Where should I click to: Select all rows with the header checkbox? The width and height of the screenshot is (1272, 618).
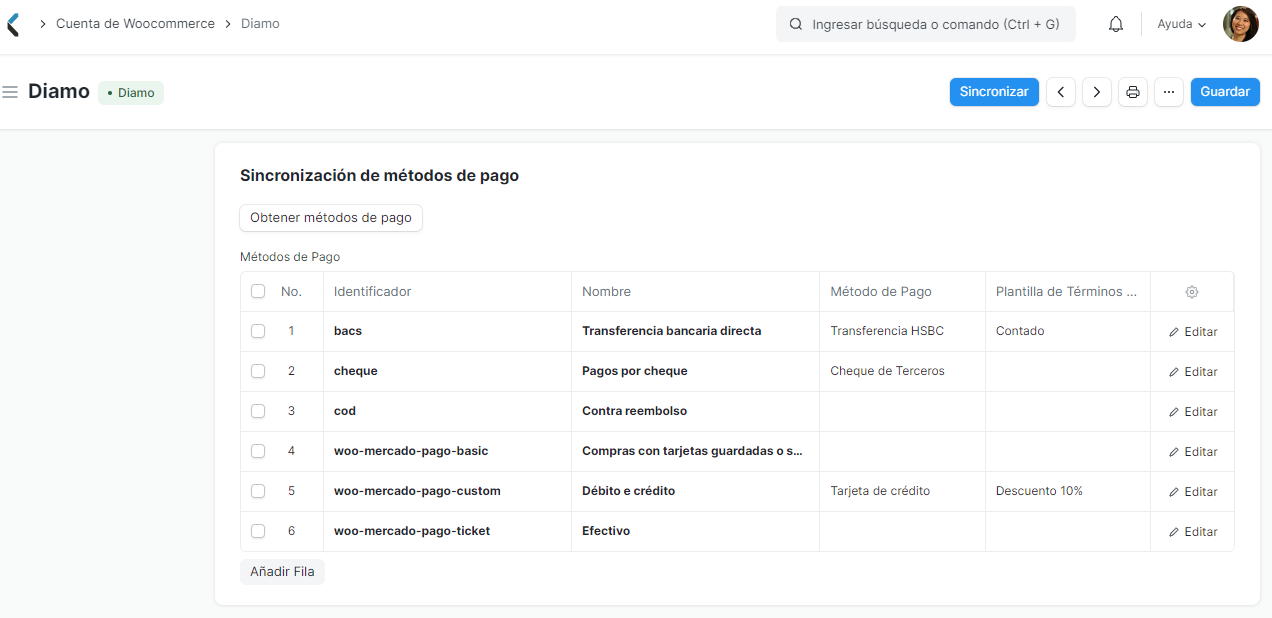pyautogui.click(x=258, y=291)
